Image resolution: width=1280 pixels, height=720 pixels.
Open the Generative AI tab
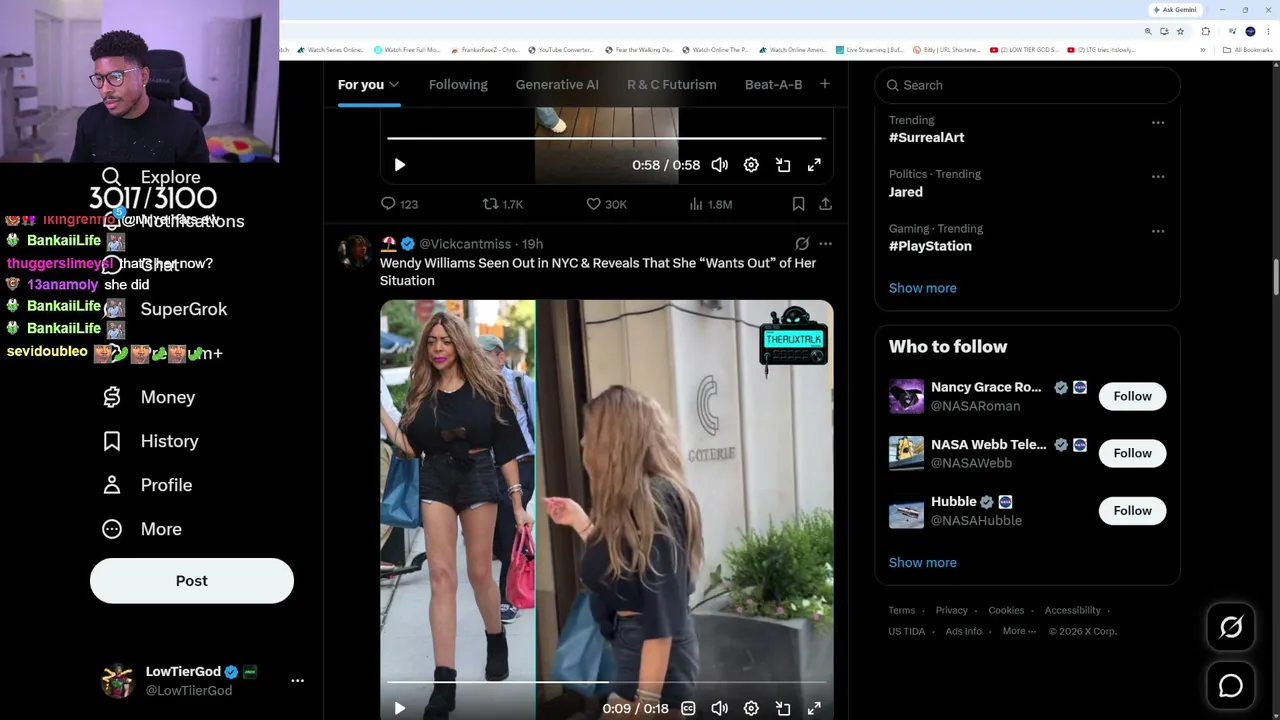coord(557,85)
